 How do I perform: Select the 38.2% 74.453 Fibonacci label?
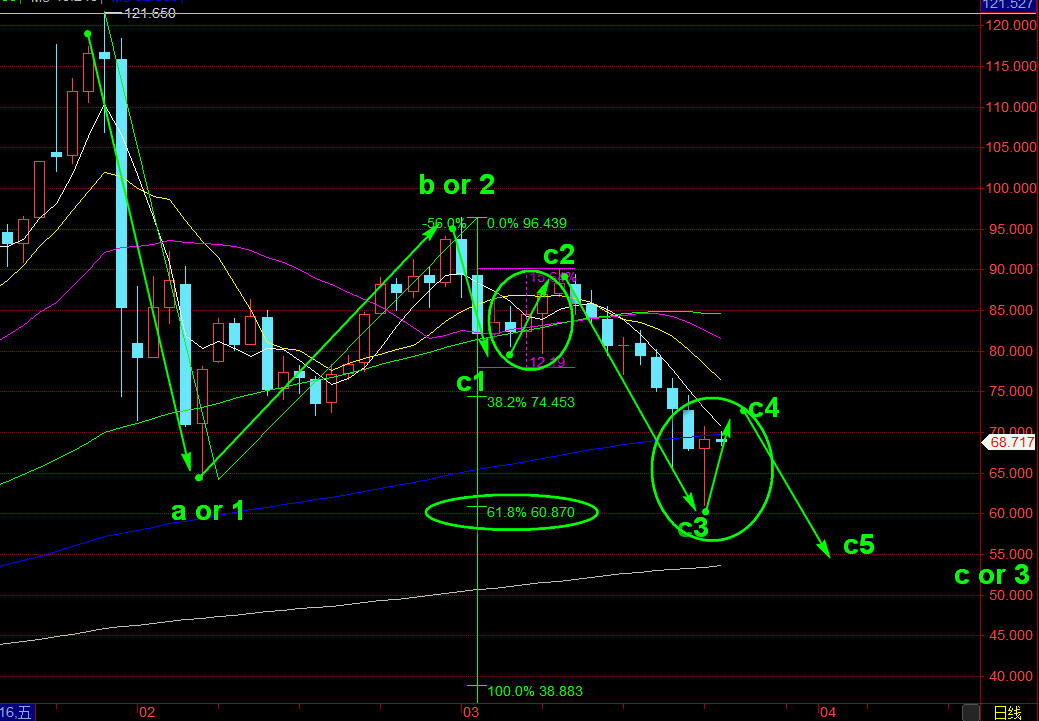pos(530,402)
